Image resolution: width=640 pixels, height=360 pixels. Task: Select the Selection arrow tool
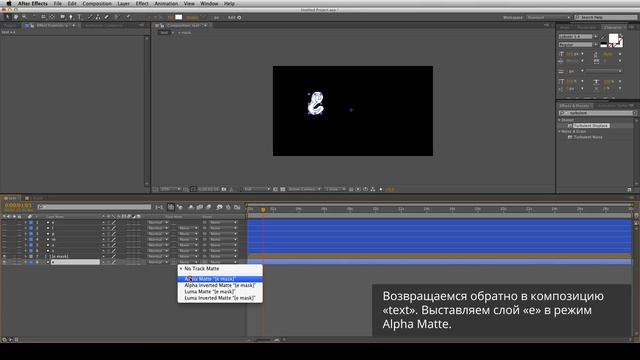pos(7,17)
